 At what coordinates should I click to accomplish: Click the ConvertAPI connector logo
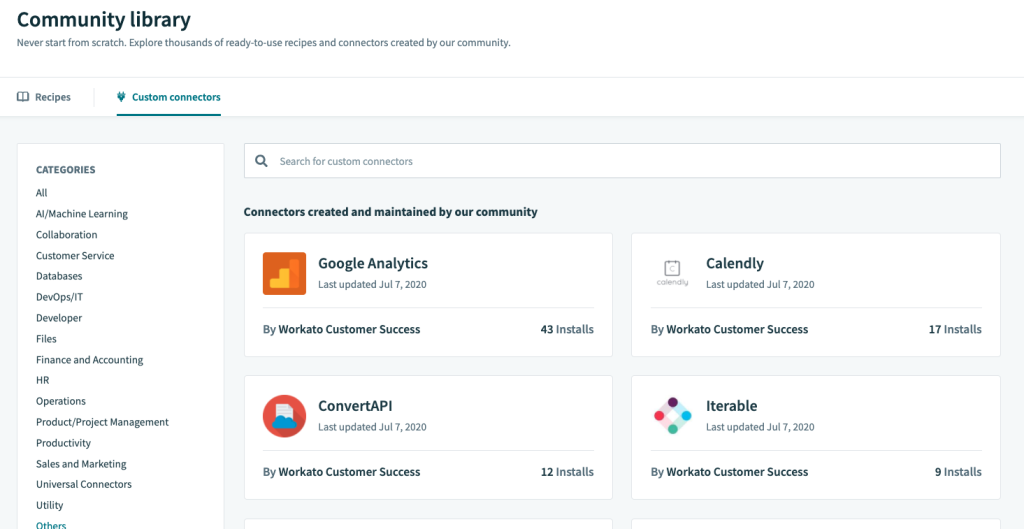[284, 416]
